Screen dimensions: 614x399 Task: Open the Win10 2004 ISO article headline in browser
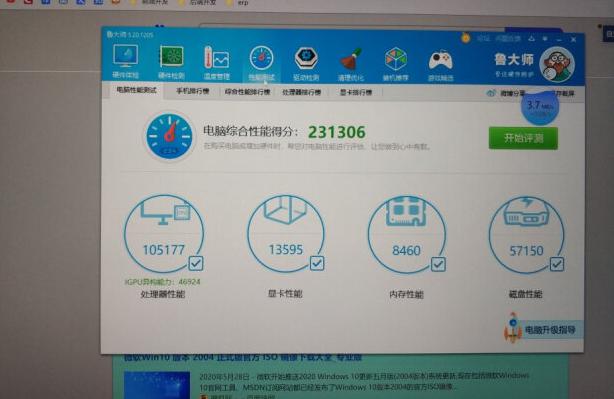[243, 357]
